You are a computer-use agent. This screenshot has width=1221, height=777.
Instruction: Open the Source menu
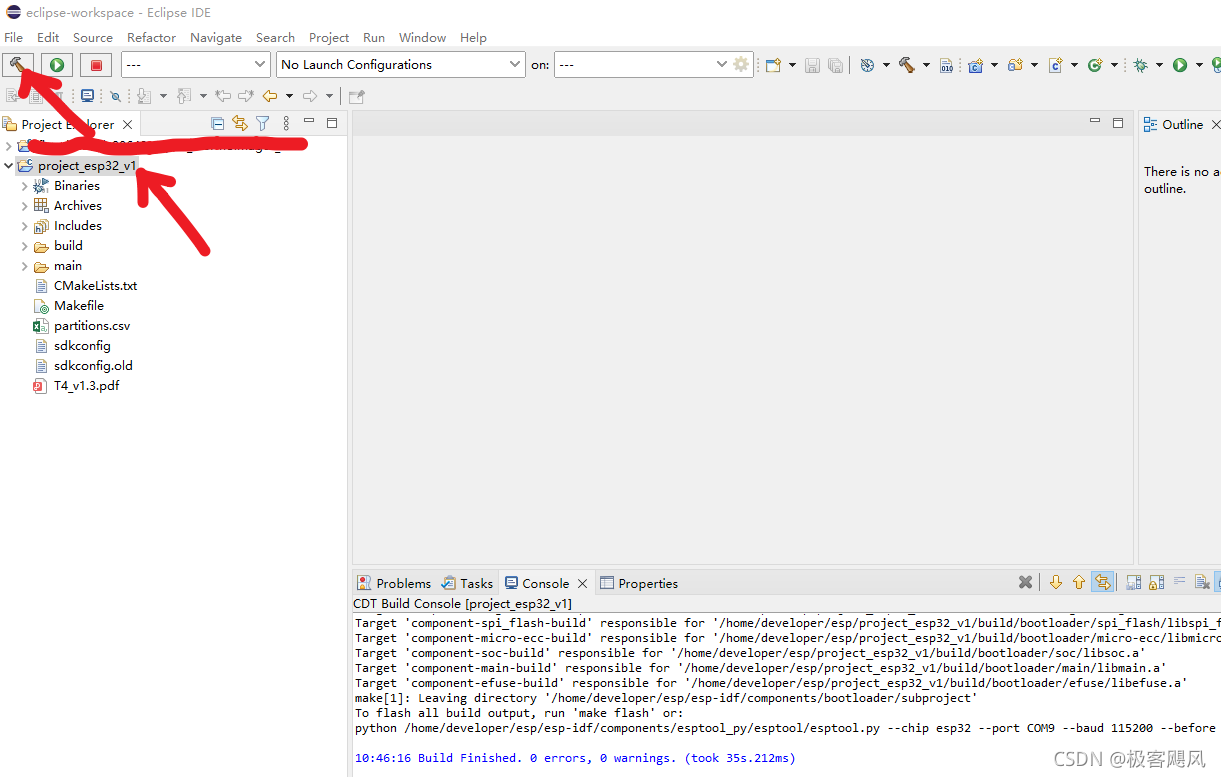pos(93,37)
